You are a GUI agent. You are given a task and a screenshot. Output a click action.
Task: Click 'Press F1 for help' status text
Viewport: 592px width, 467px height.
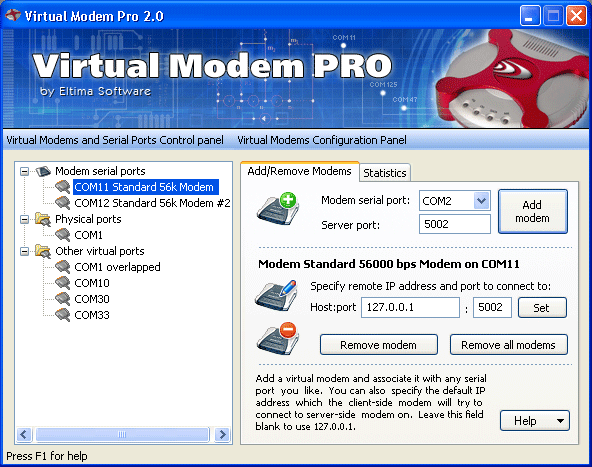[x=47, y=456]
